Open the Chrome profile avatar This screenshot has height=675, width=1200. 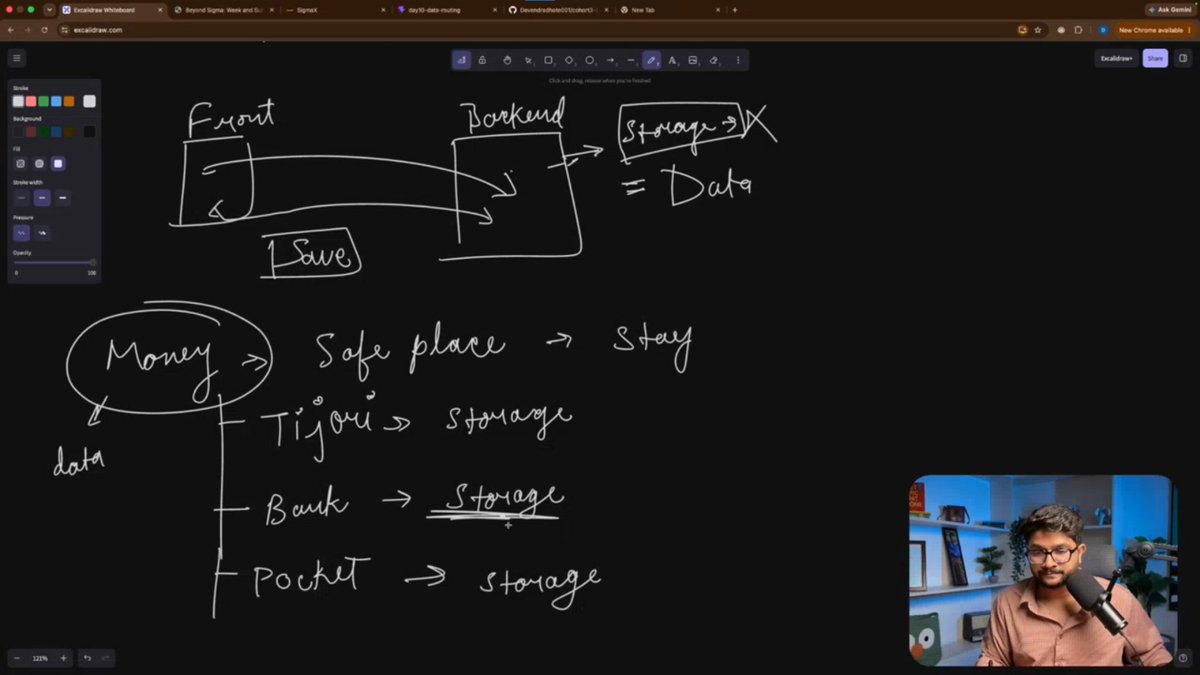(1102, 30)
